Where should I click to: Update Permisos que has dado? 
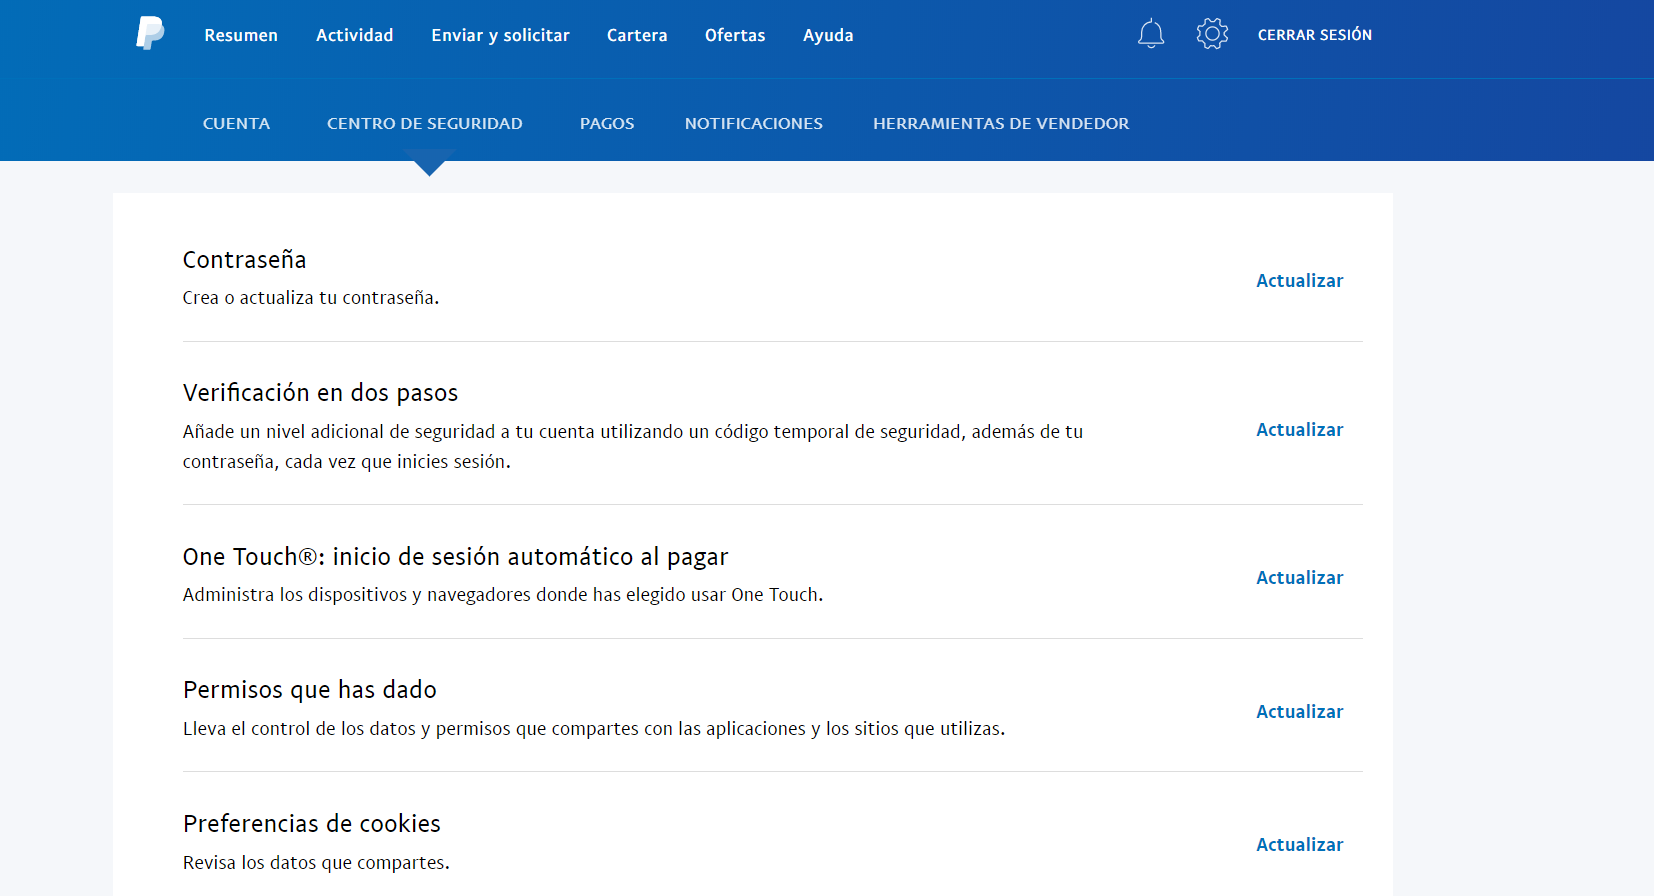[x=1299, y=712]
